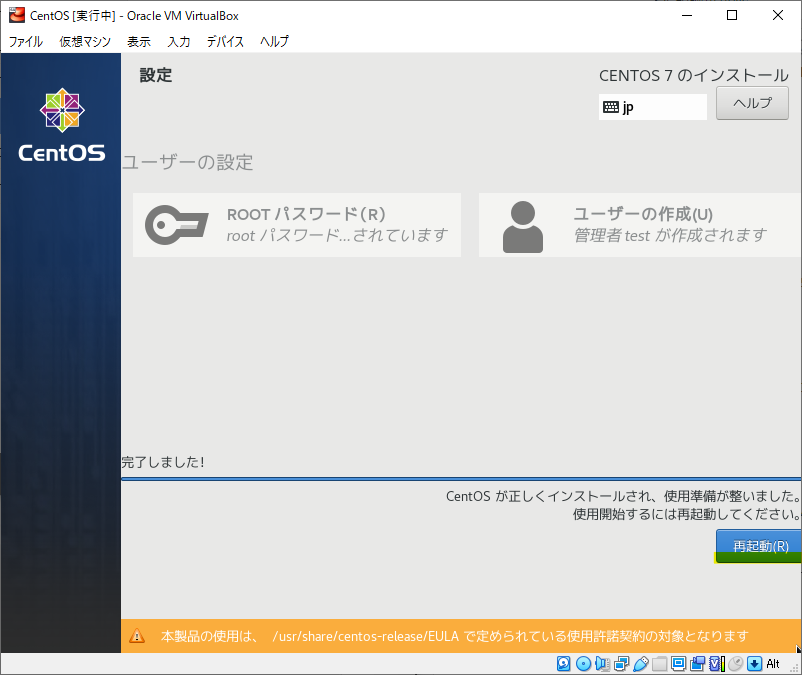Open the display settings status icon
Image resolution: width=804 pixels, height=675 pixels.
coord(679,664)
